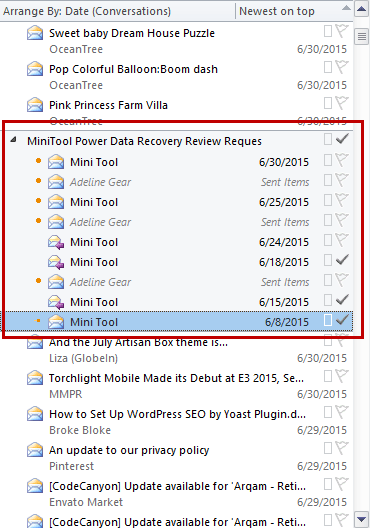Click replied-mail icon for Mini Tool 6/24/2015
Image resolution: width=370 pixels, height=528 pixels.
point(56,242)
